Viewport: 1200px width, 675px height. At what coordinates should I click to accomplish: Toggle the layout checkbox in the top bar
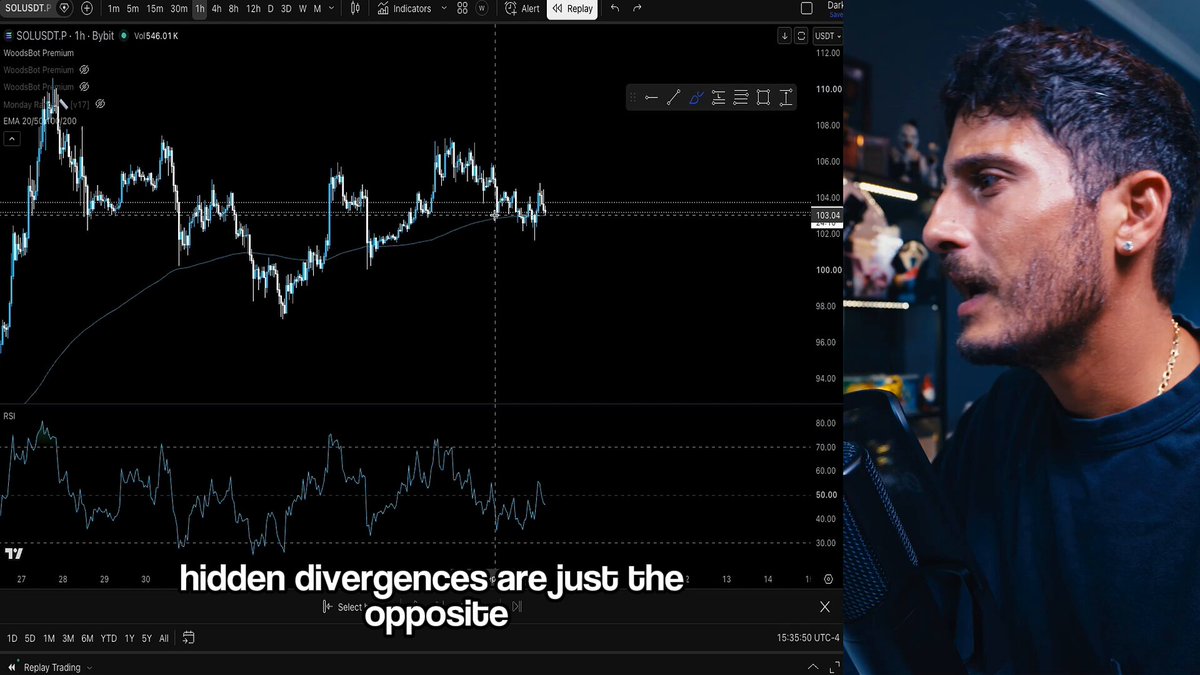(x=807, y=9)
